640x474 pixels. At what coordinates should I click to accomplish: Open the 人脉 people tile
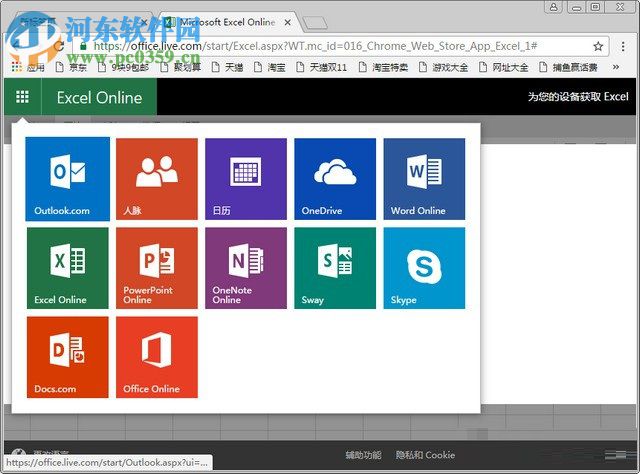[x=157, y=179]
